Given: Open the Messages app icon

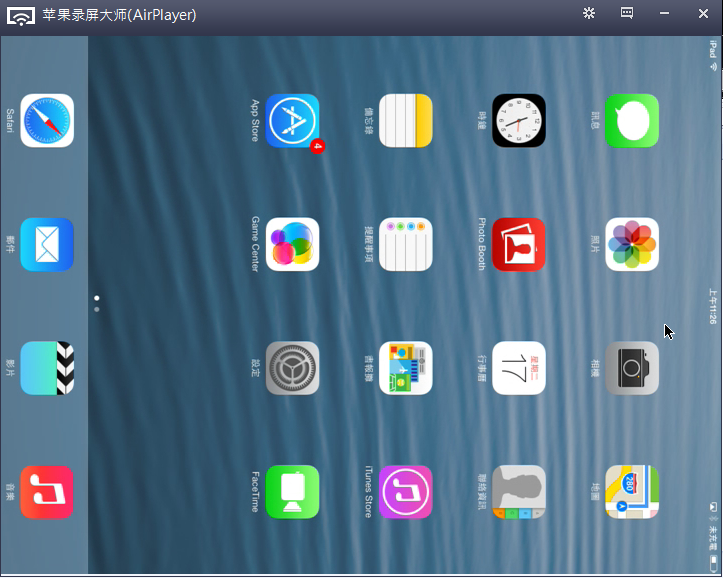Looking at the screenshot, I should [x=632, y=121].
